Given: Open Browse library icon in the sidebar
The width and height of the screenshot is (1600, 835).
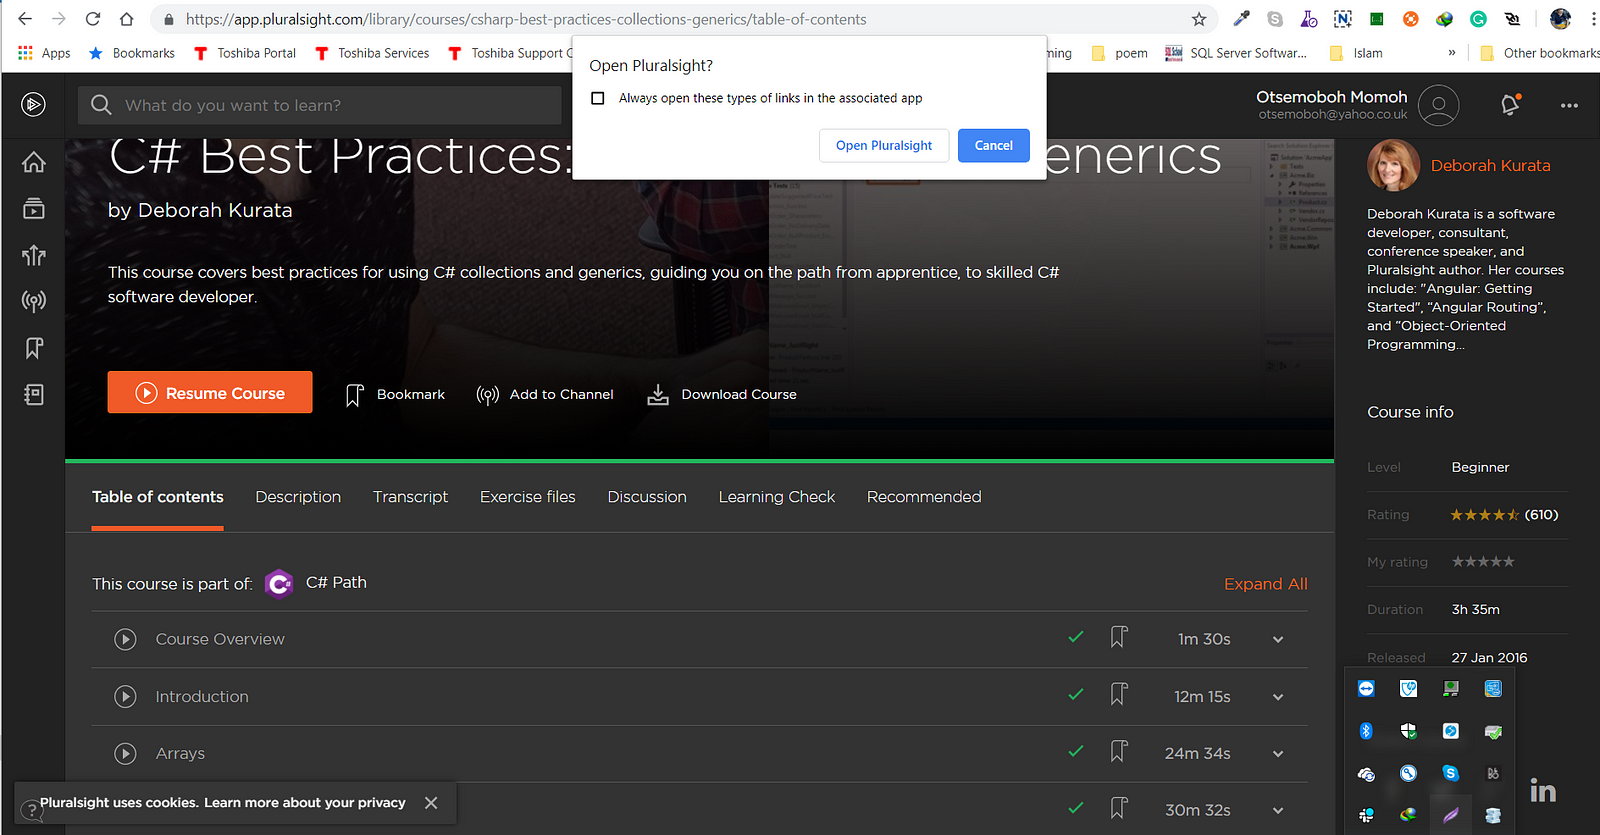Looking at the screenshot, I should click(34, 208).
